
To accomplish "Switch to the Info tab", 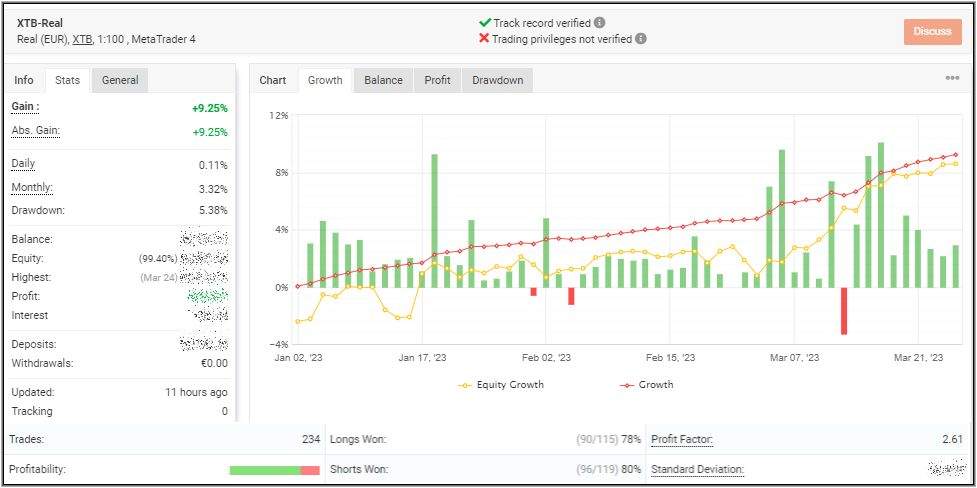I will [24, 80].
